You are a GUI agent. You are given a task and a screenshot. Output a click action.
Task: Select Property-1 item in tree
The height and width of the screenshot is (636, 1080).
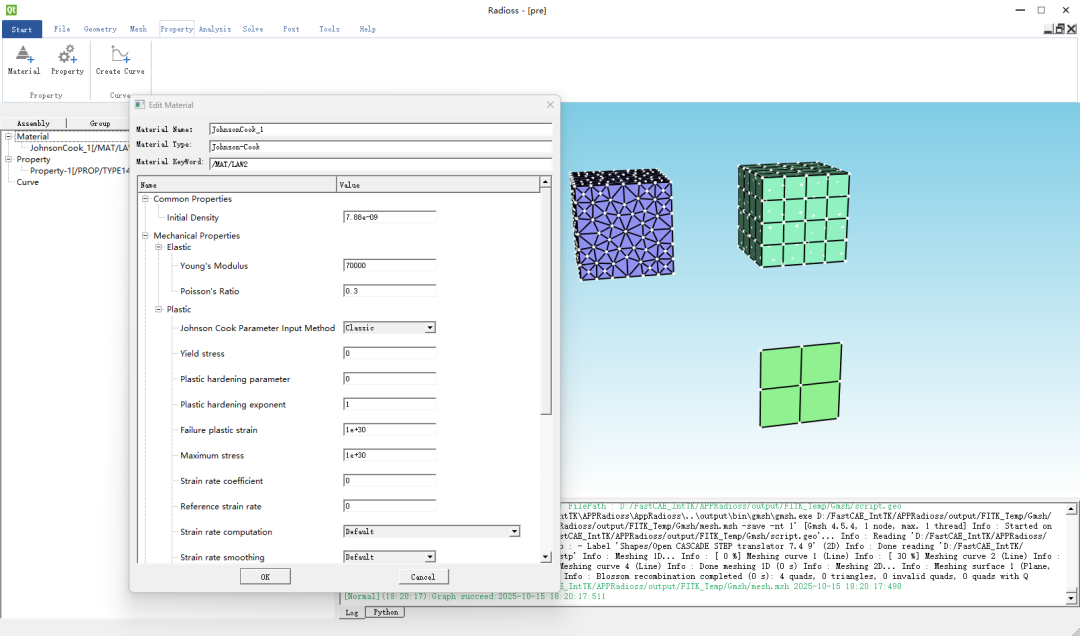click(79, 171)
